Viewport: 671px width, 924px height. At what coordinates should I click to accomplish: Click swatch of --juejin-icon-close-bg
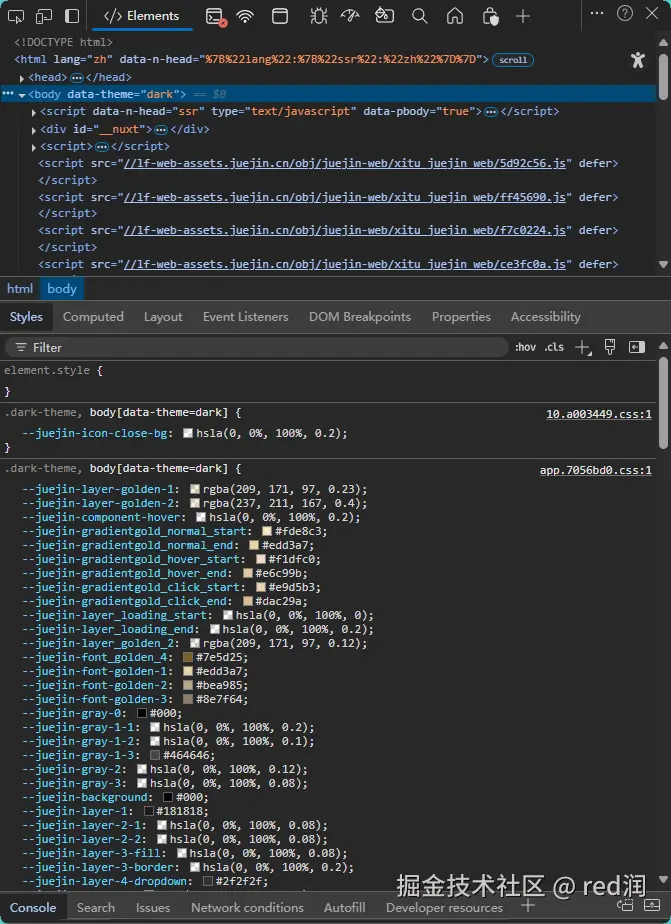point(188,433)
